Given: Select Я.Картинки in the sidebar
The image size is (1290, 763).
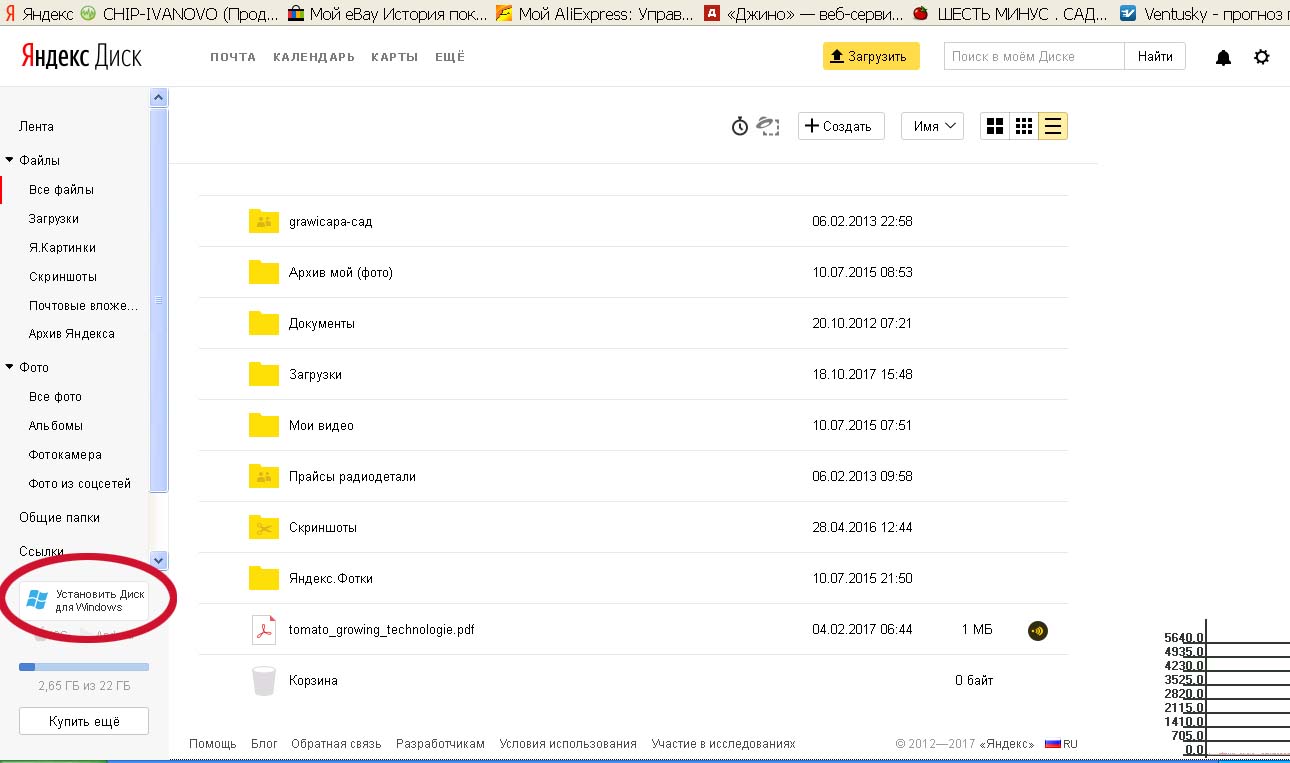Looking at the screenshot, I should pos(62,248).
